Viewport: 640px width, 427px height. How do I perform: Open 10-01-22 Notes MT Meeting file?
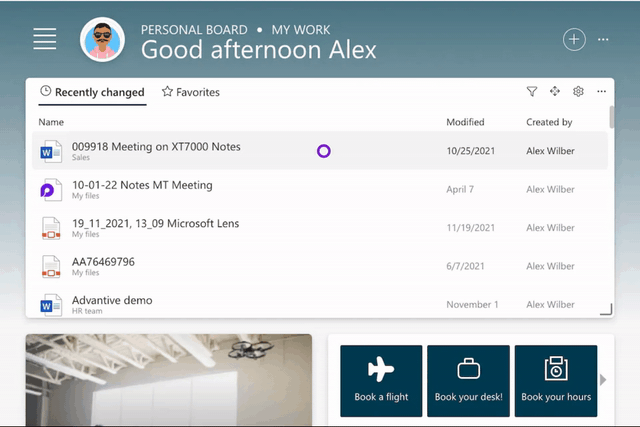[x=142, y=185]
